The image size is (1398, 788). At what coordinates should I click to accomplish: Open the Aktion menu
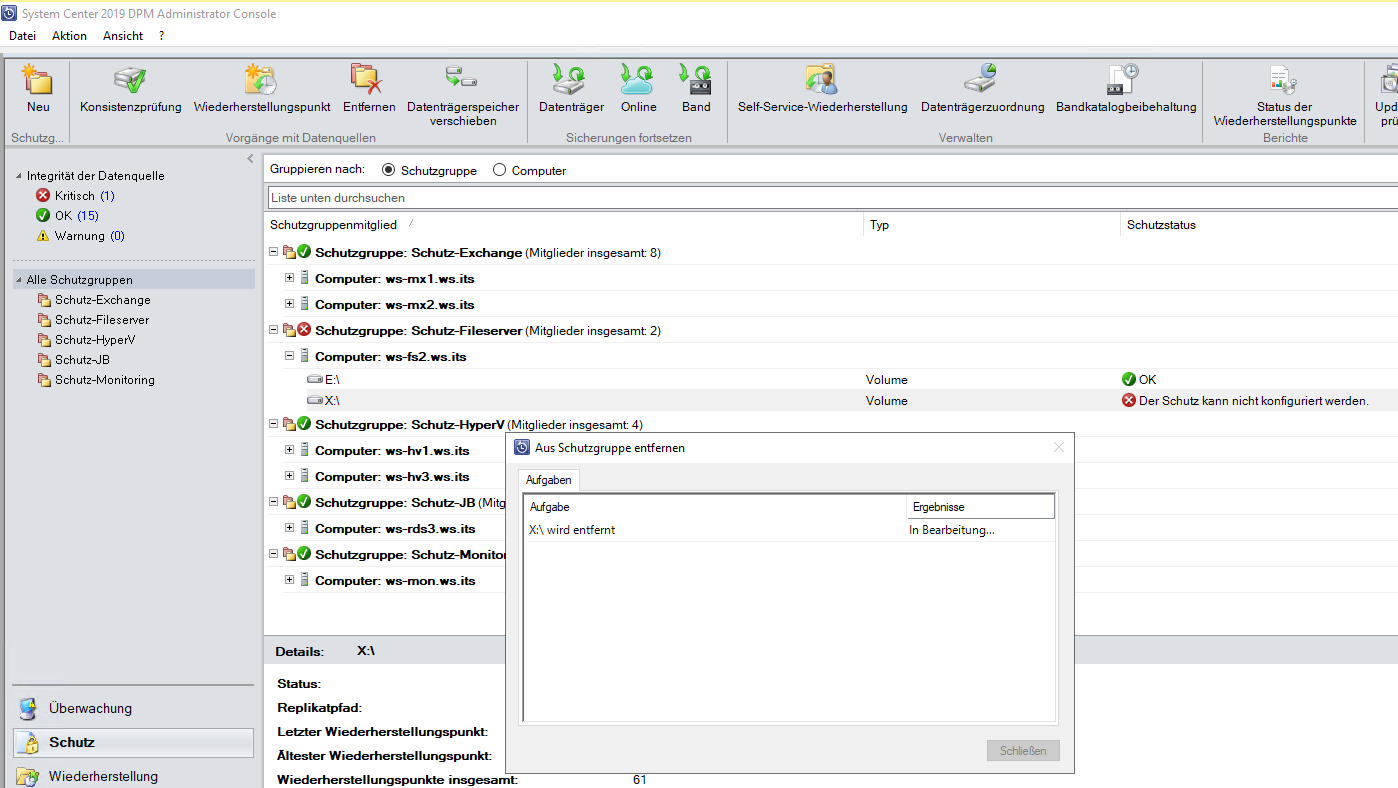pyautogui.click(x=69, y=36)
